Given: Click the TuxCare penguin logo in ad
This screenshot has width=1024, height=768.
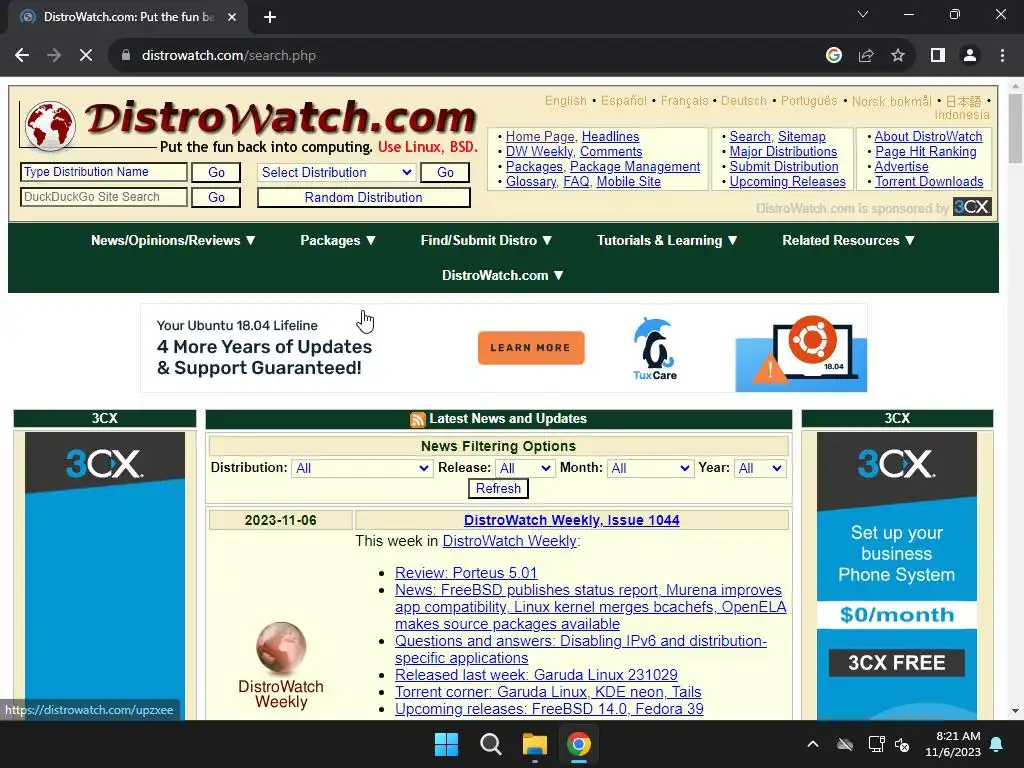Looking at the screenshot, I should click(654, 349).
